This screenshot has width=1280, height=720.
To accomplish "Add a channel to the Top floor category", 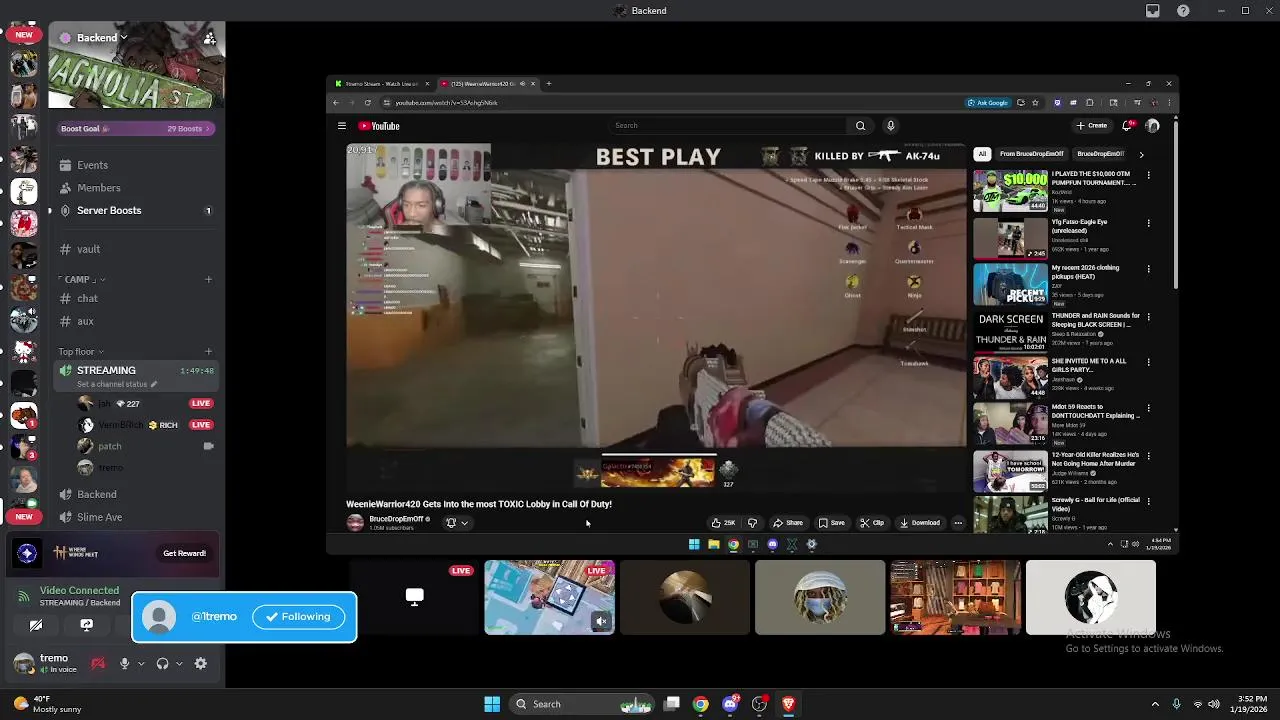I will click(208, 352).
